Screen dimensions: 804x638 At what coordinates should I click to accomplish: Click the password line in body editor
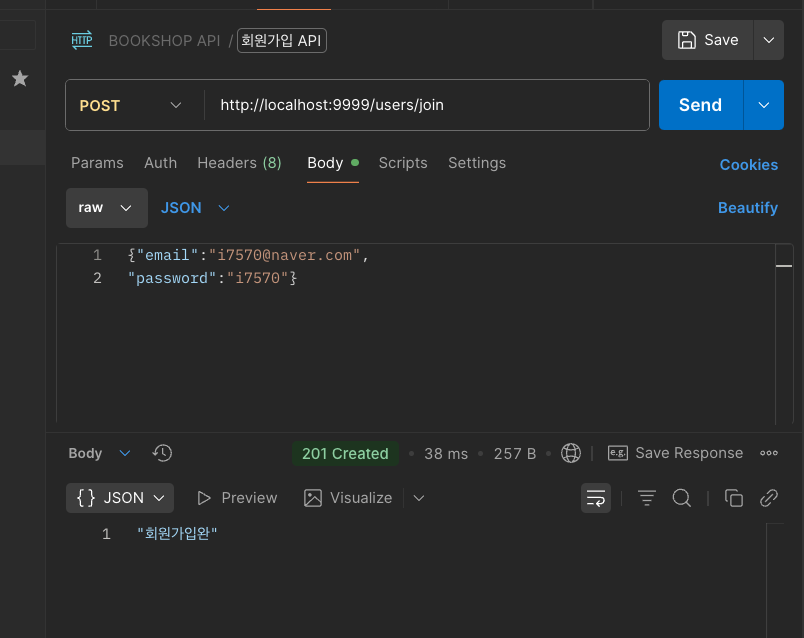pyautogui.click(x=212, y=278)
